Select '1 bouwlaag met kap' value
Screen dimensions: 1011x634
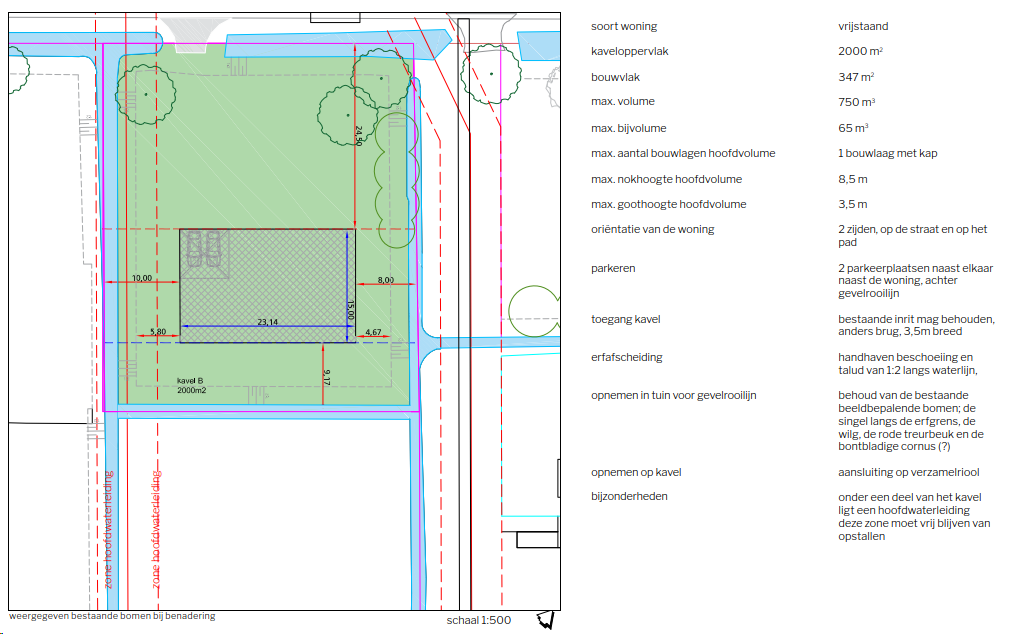pos(887,154)
